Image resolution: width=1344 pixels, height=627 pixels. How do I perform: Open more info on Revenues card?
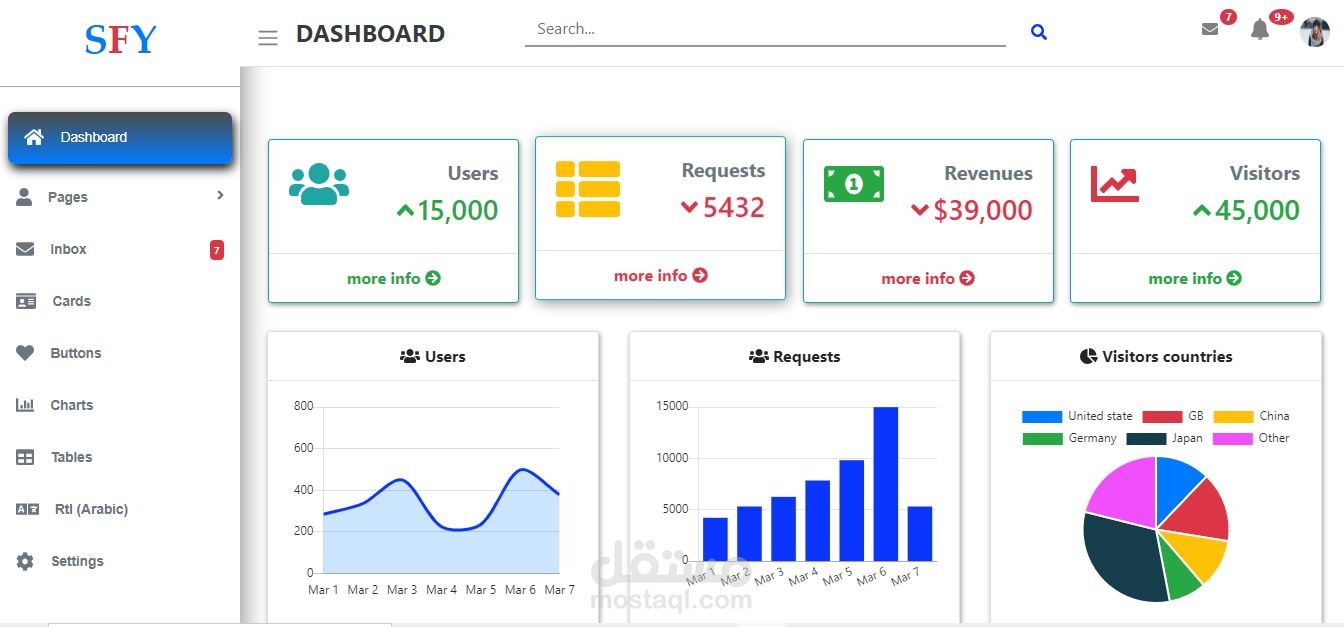(928, 278)
